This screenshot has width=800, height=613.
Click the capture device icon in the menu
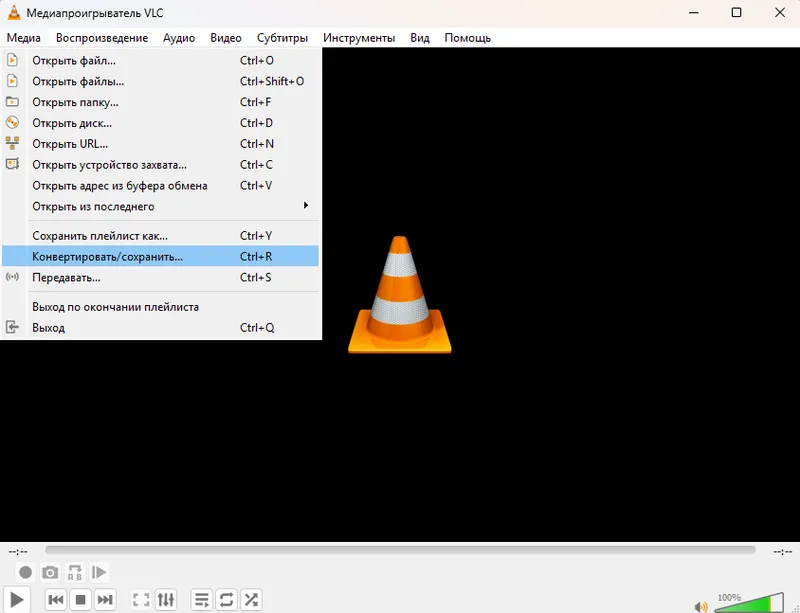(x=12, y=164)
